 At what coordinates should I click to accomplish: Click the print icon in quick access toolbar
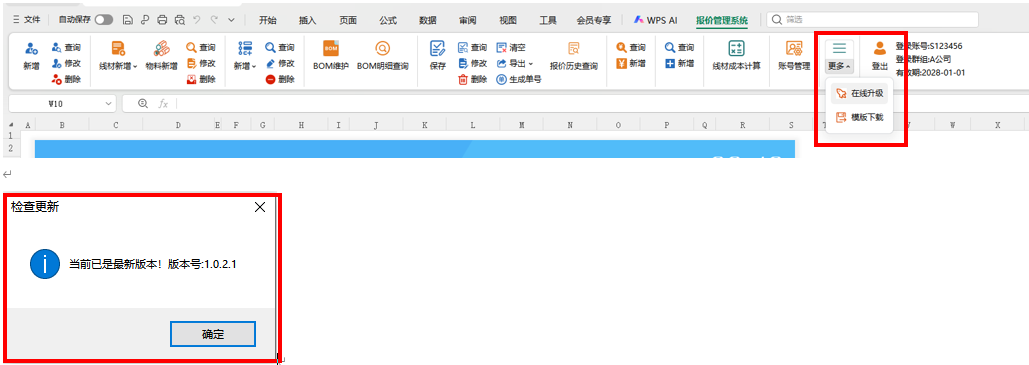[162, 20]
